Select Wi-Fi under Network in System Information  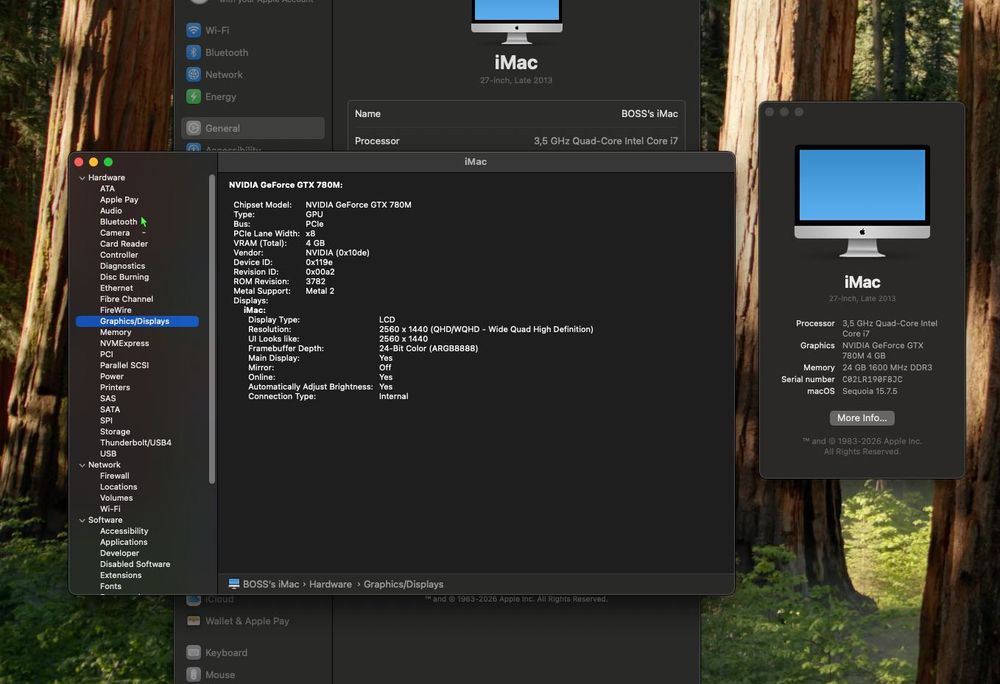(110, 509)
